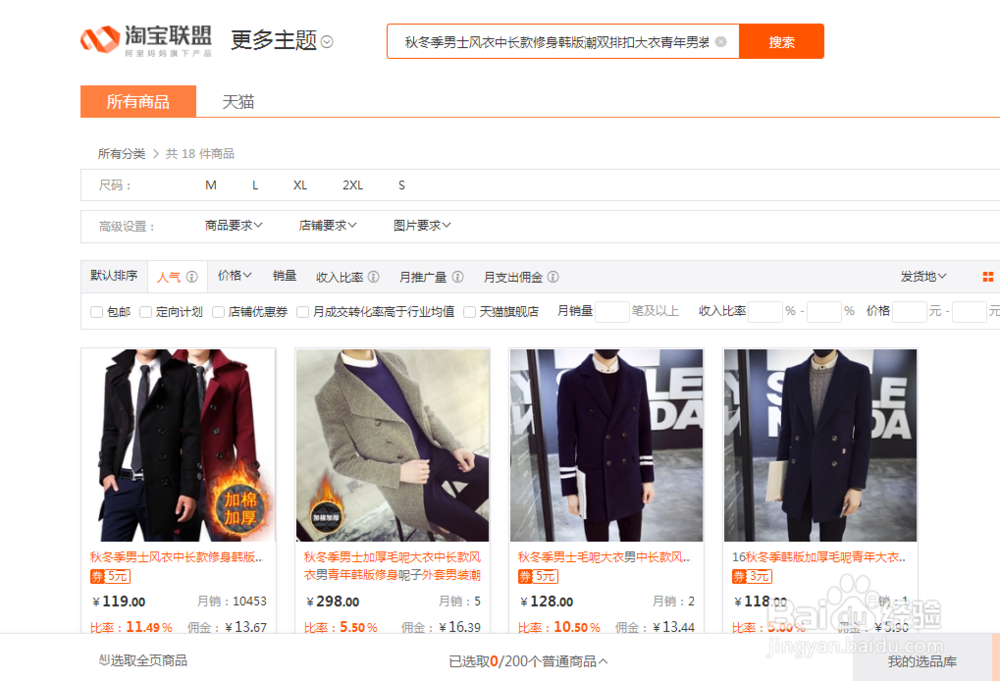
Task: Filter by size S
Action: 401,185
